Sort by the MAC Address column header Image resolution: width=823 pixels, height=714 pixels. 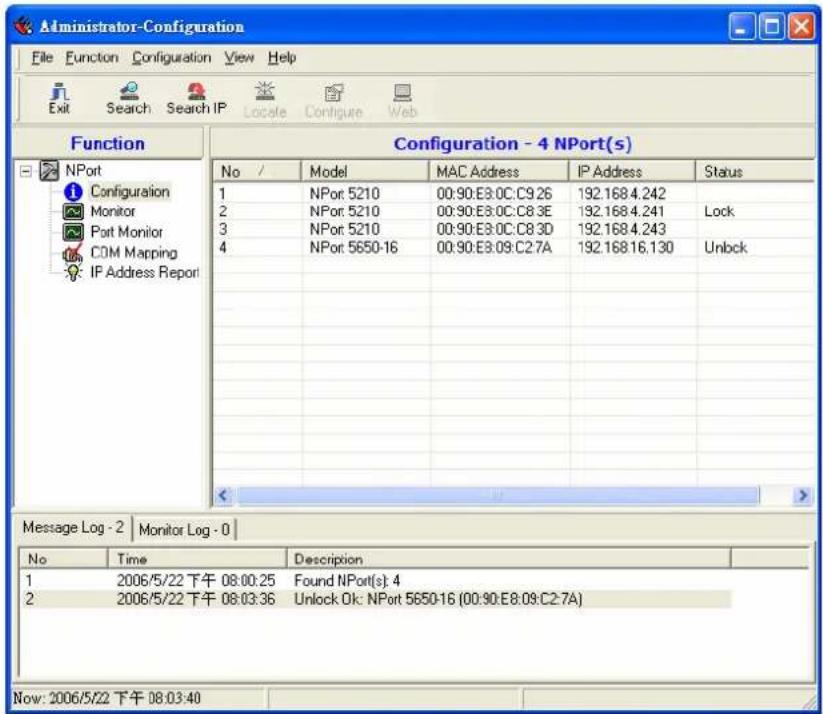pos(499,171)
